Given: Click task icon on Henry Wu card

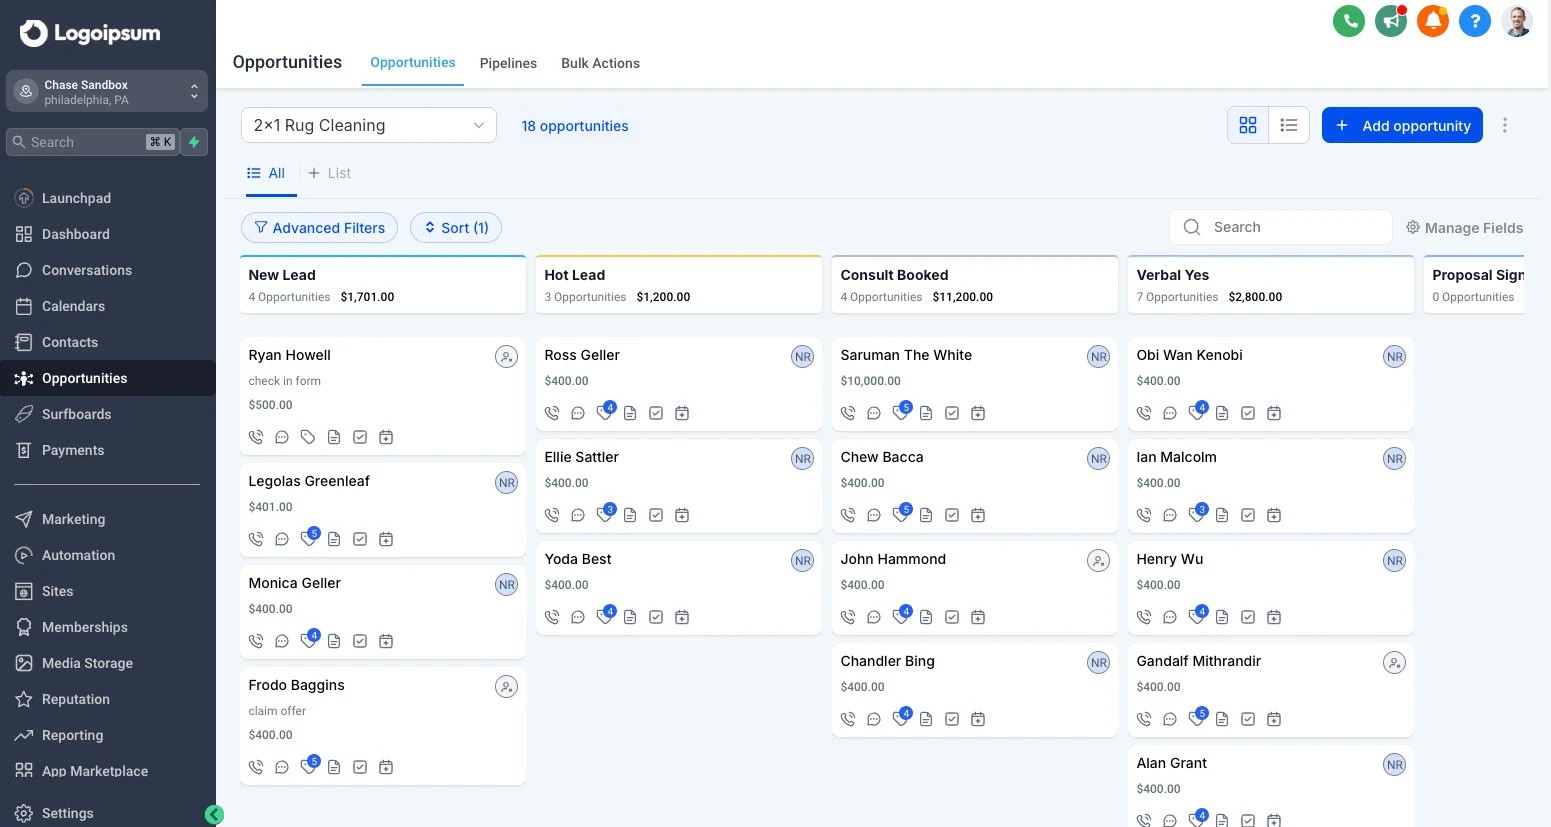Looking at the screenshot, I should [1248, 617].
